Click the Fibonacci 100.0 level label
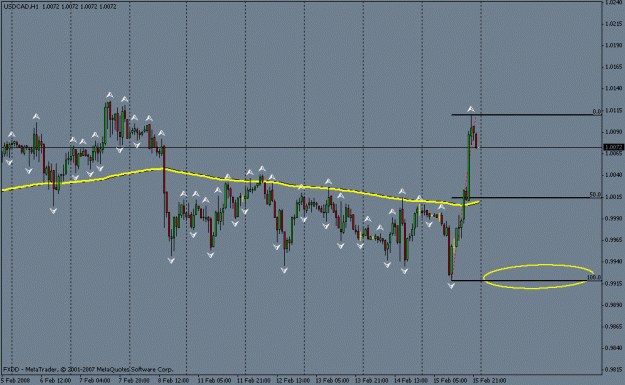The height and width of the screenshot is (385, 625). [594, 277]
